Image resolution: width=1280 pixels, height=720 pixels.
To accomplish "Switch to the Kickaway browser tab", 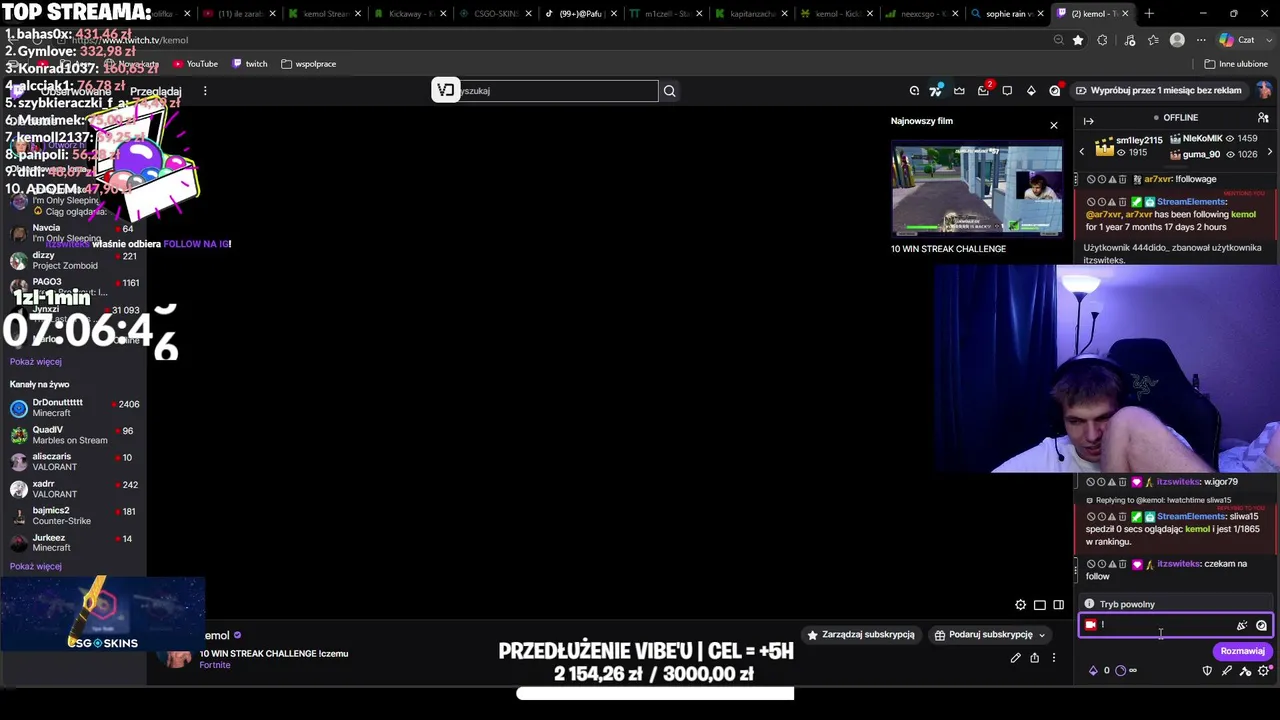I will (x=410, y=14).
